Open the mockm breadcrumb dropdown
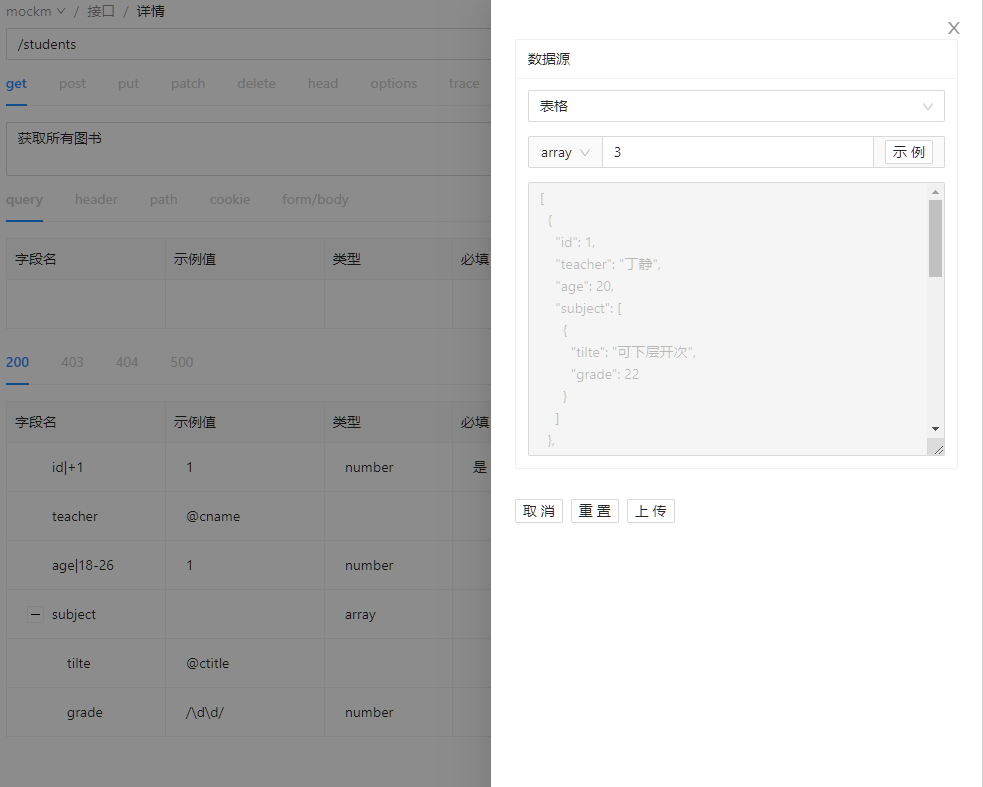Image resolution: width=983 pixels, height=787 pixels. (36, 12)
